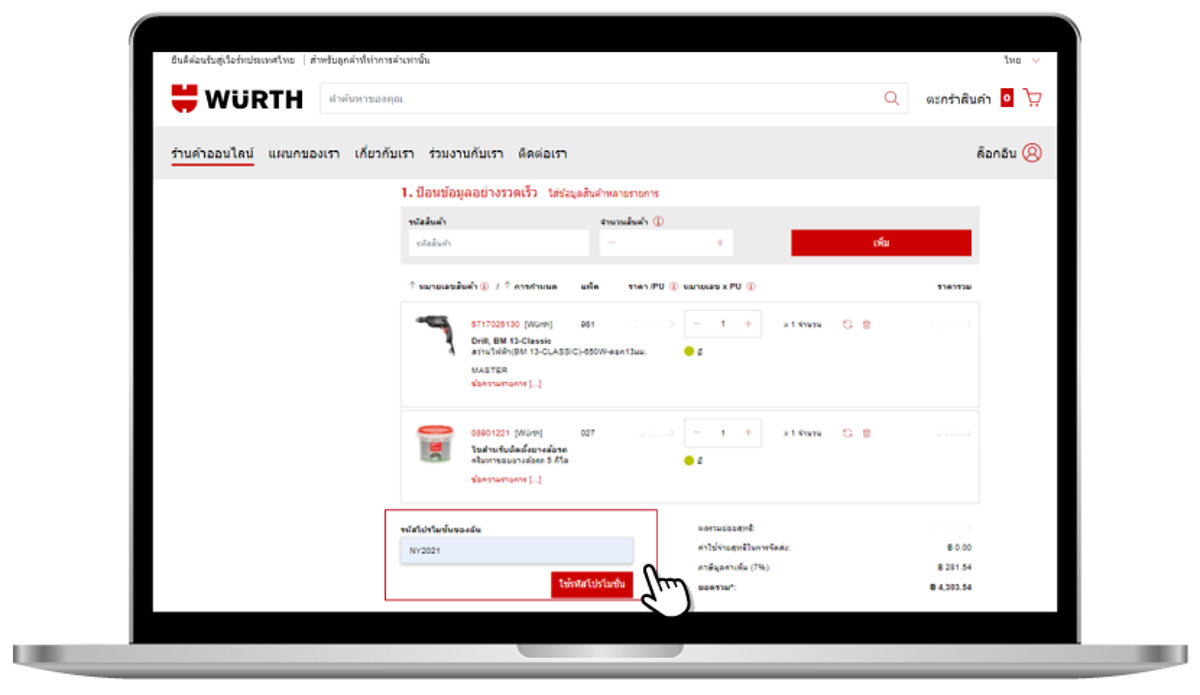Decrease quantity of item 08901221

coord(697,433)
